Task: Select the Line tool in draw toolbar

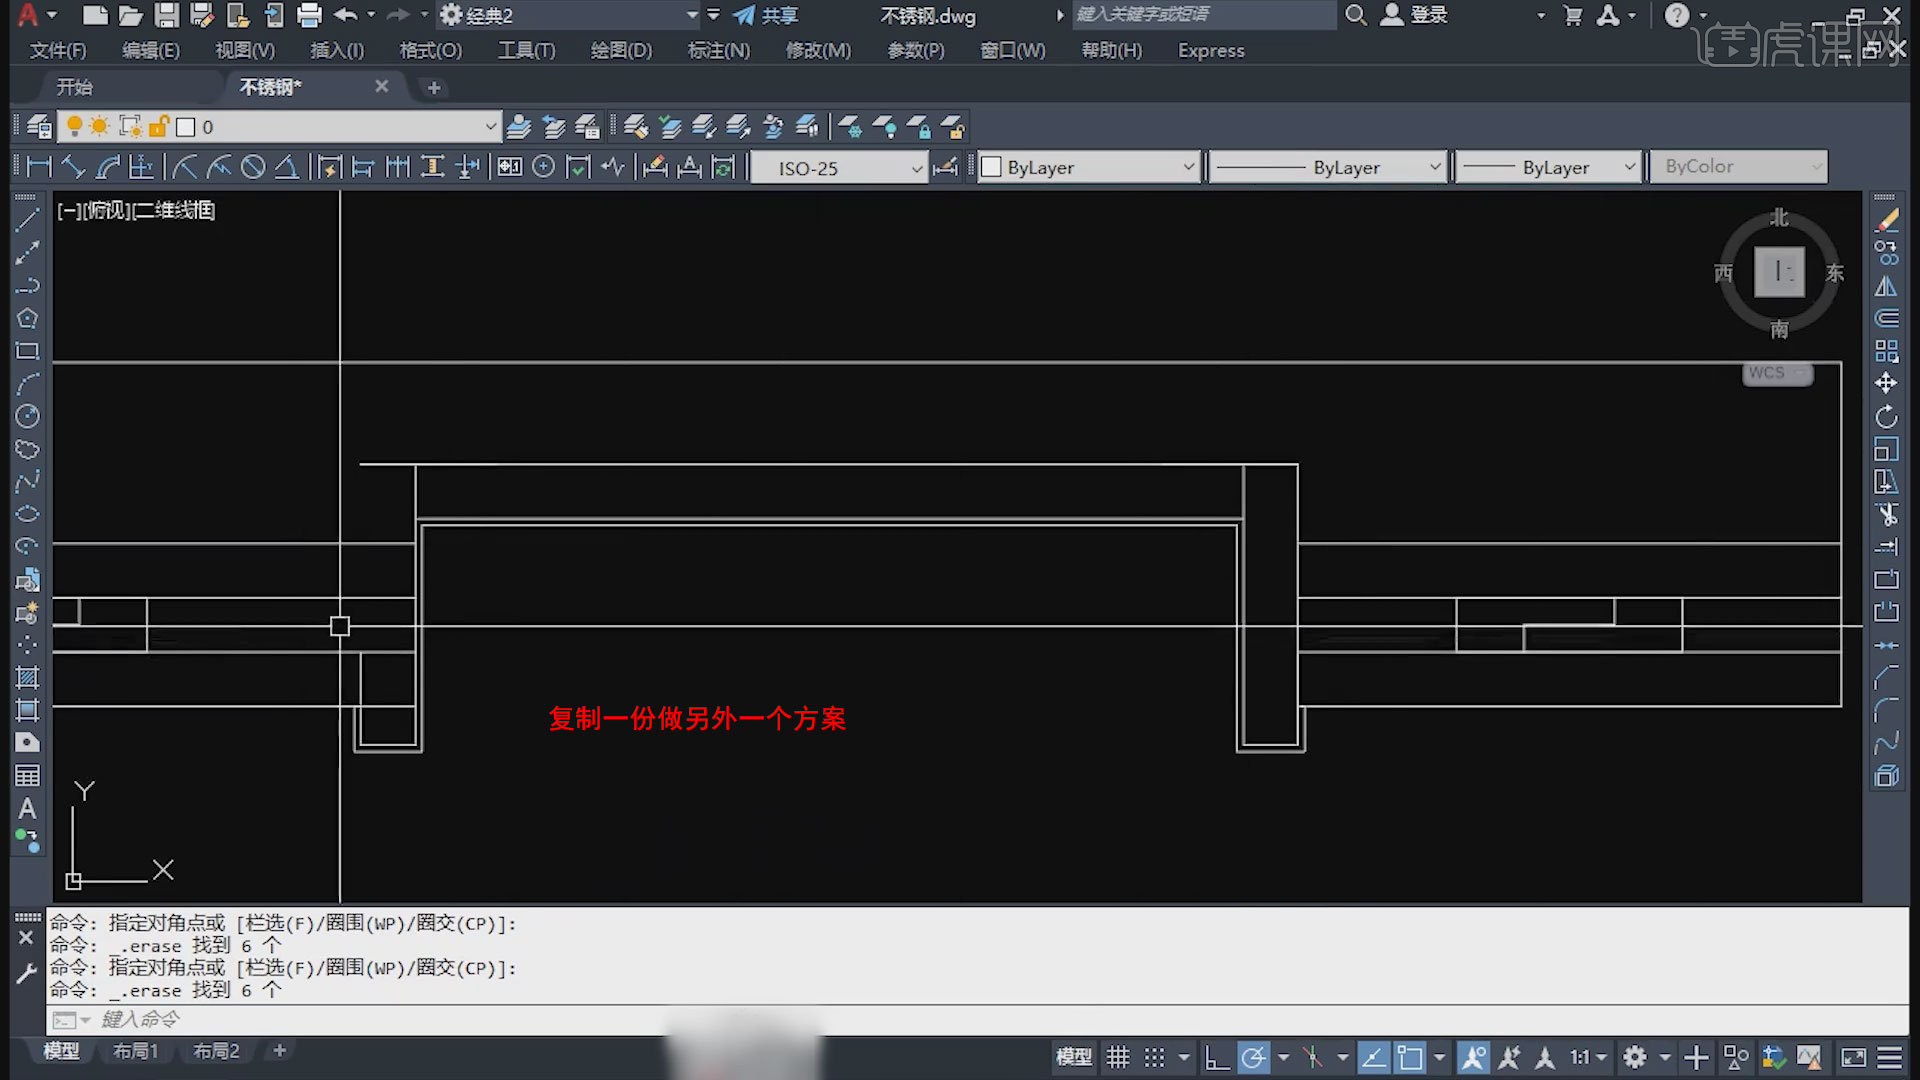Action: coord(27,220)
